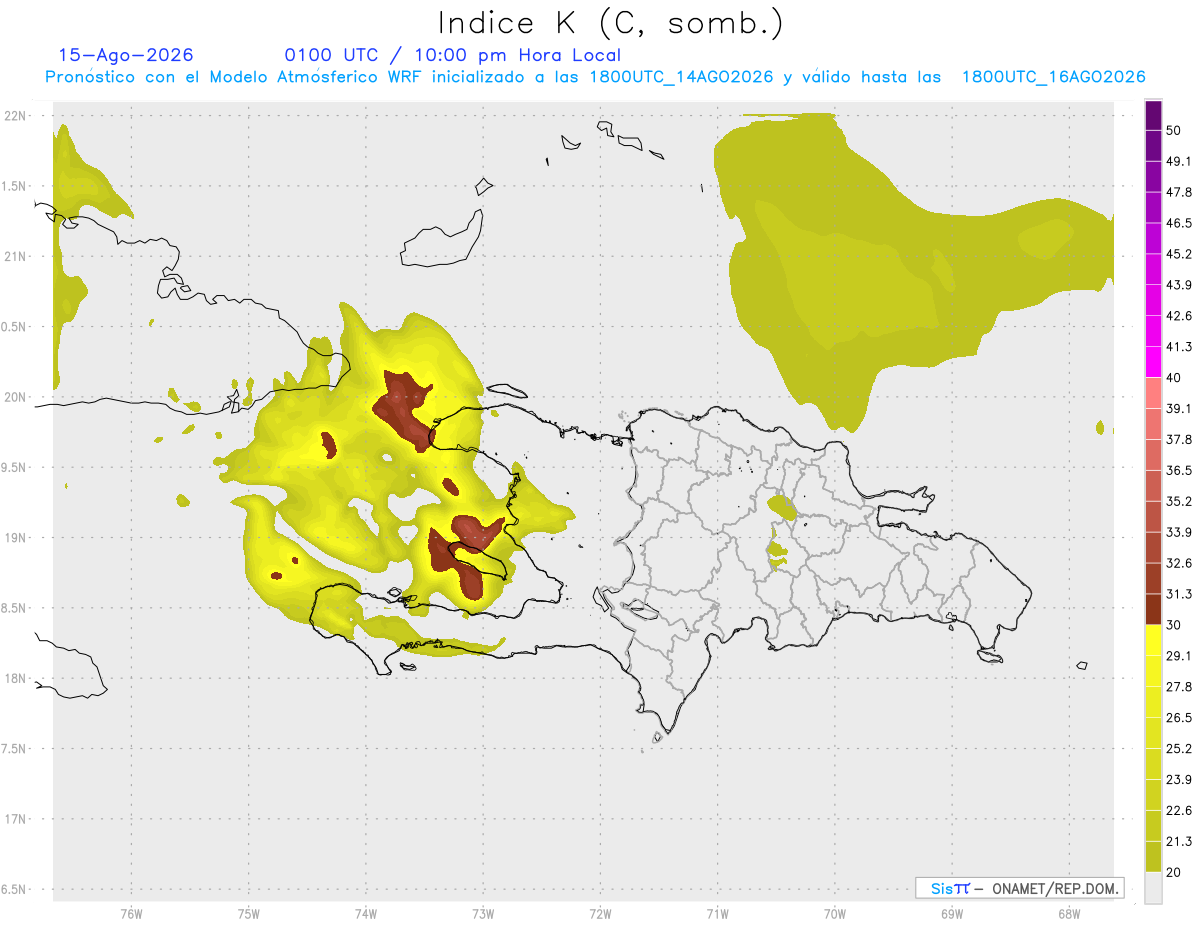Click the "75W" longitude label
Image resolution: width=1200 pixels, height=927 pixels.
coord(248,913)
